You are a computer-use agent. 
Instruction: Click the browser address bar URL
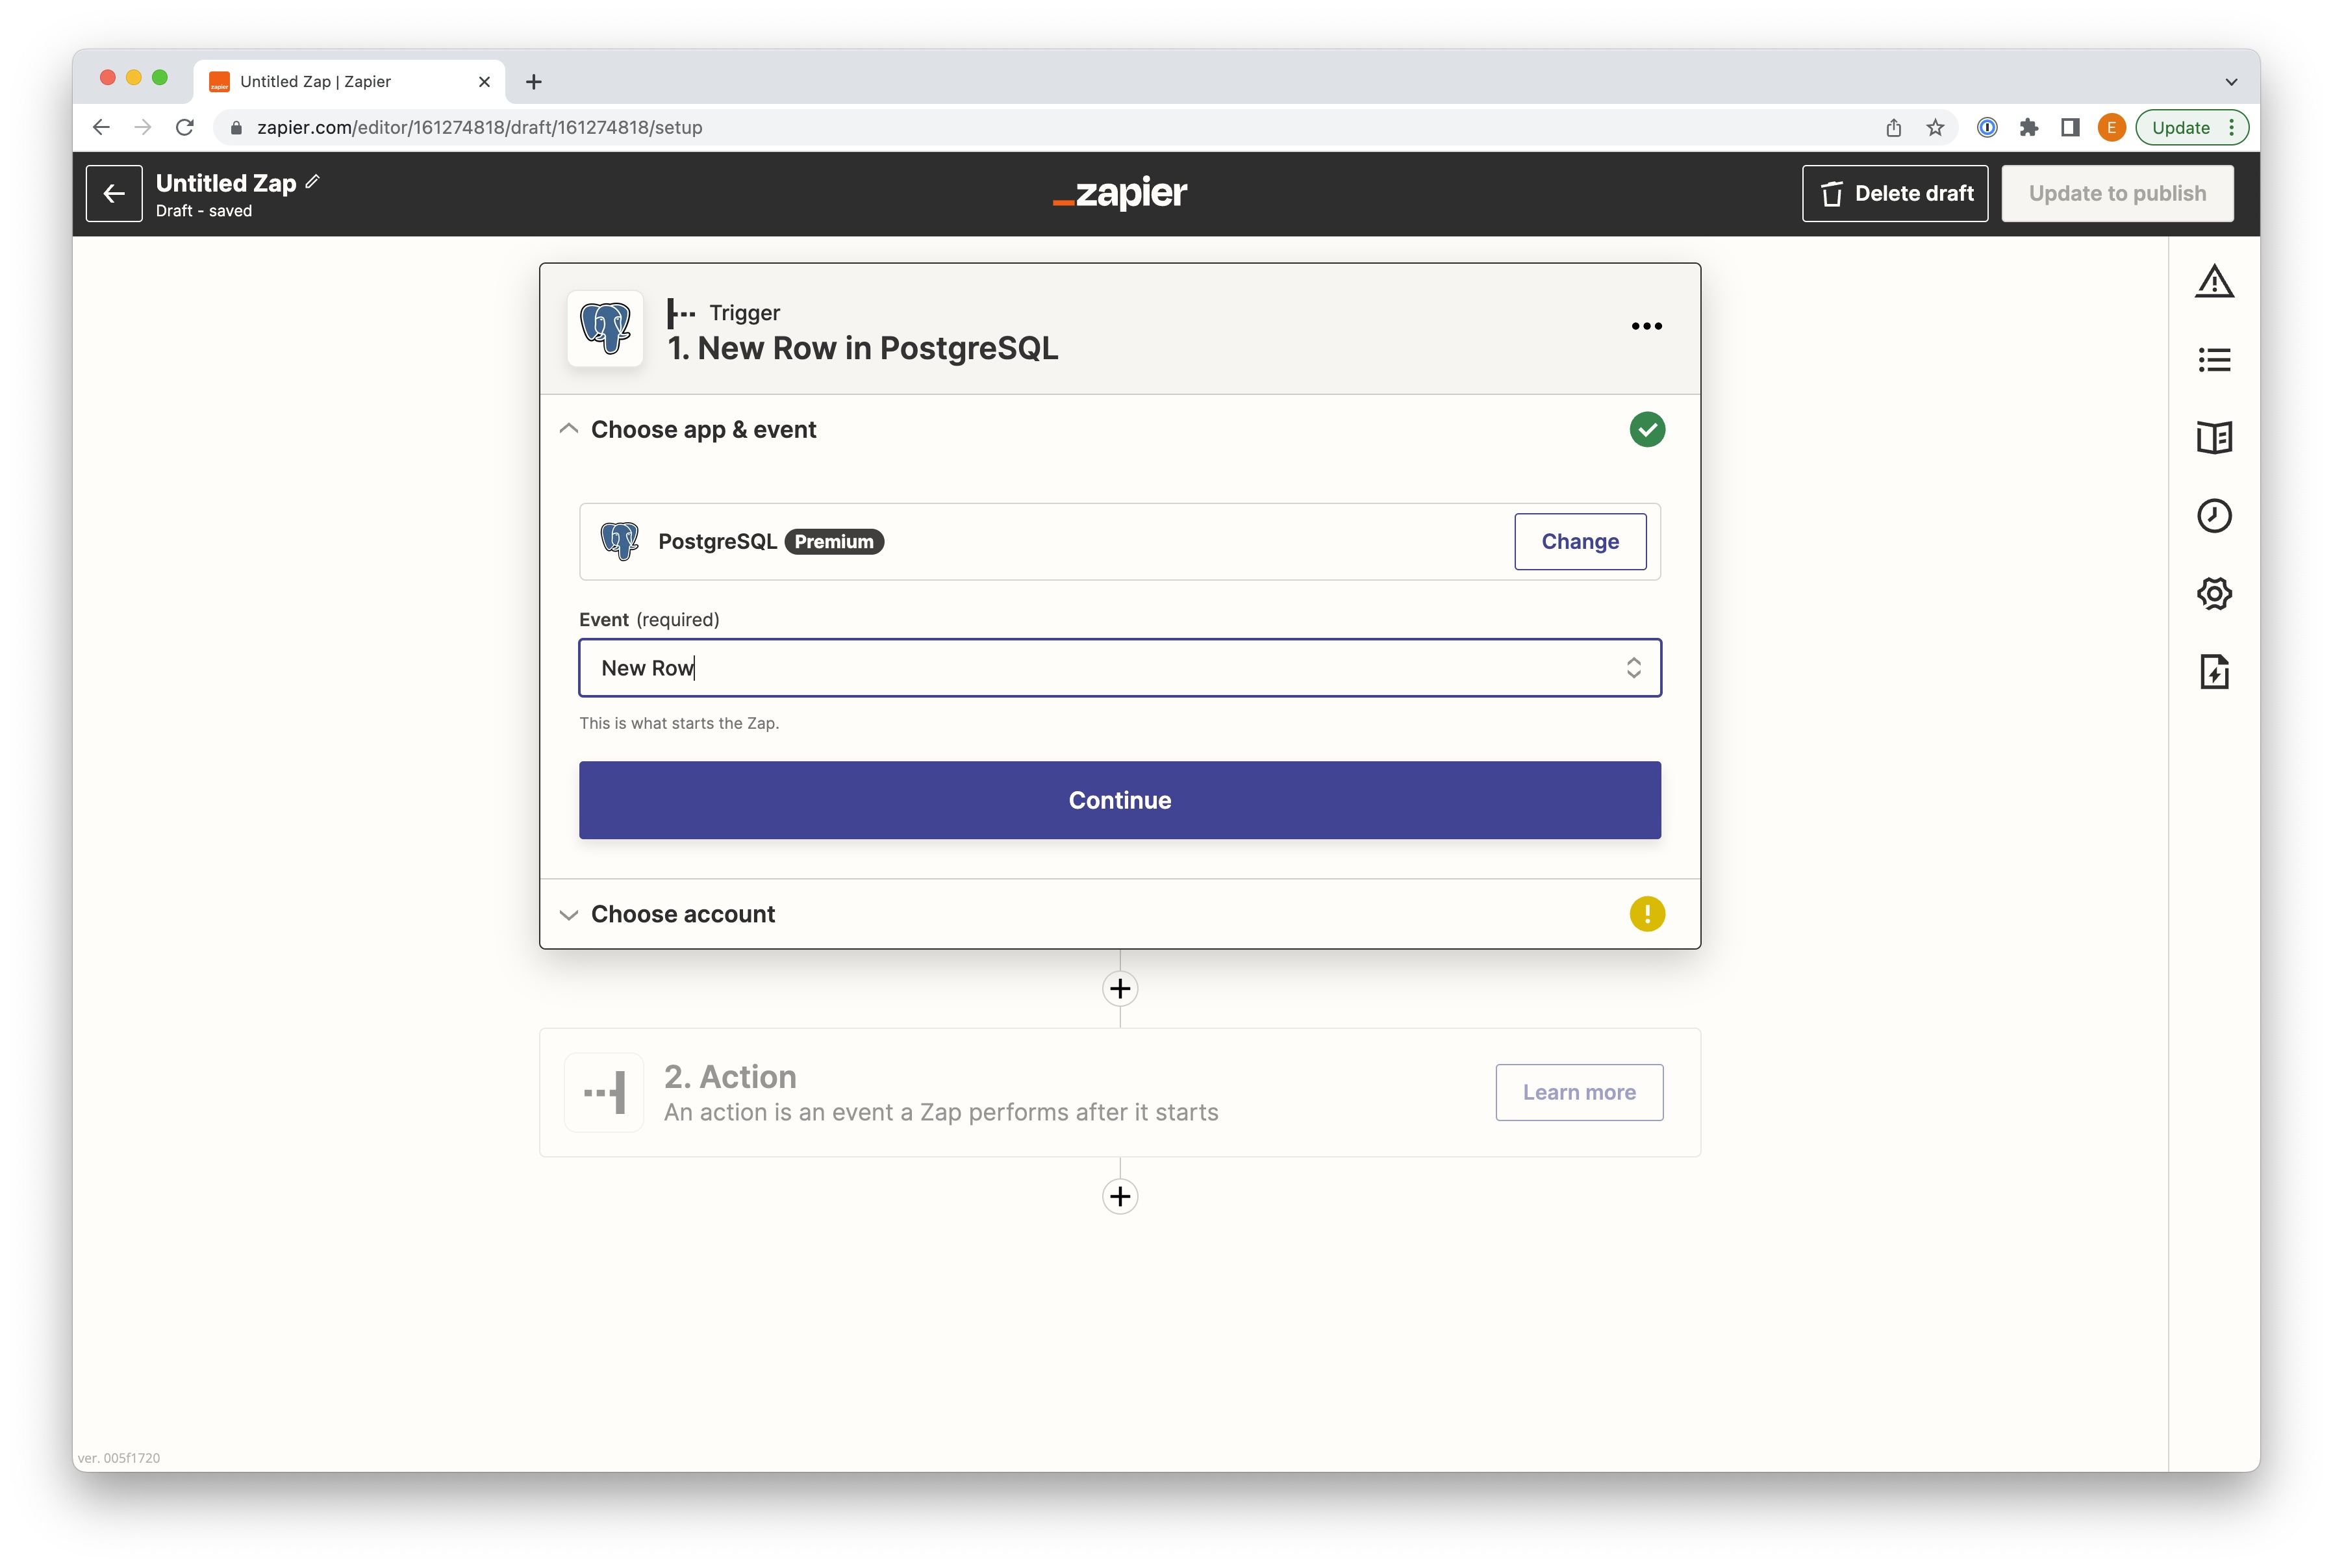coord(480,128)
